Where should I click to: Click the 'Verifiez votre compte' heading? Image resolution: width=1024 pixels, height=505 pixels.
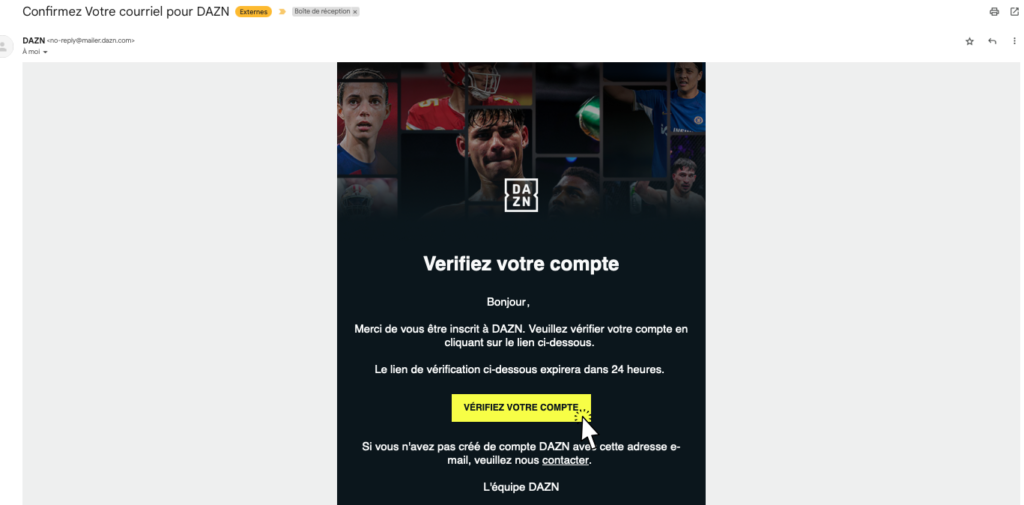coord(521,264)
